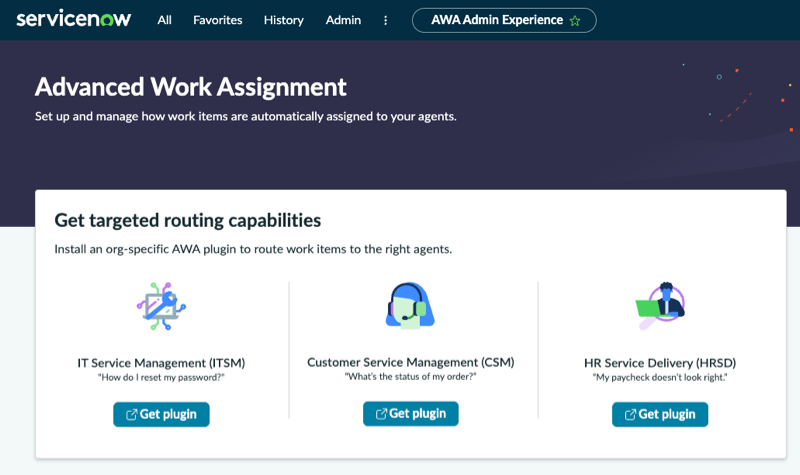
Task: Favorite page with the star icon
Action: (575, 21)
